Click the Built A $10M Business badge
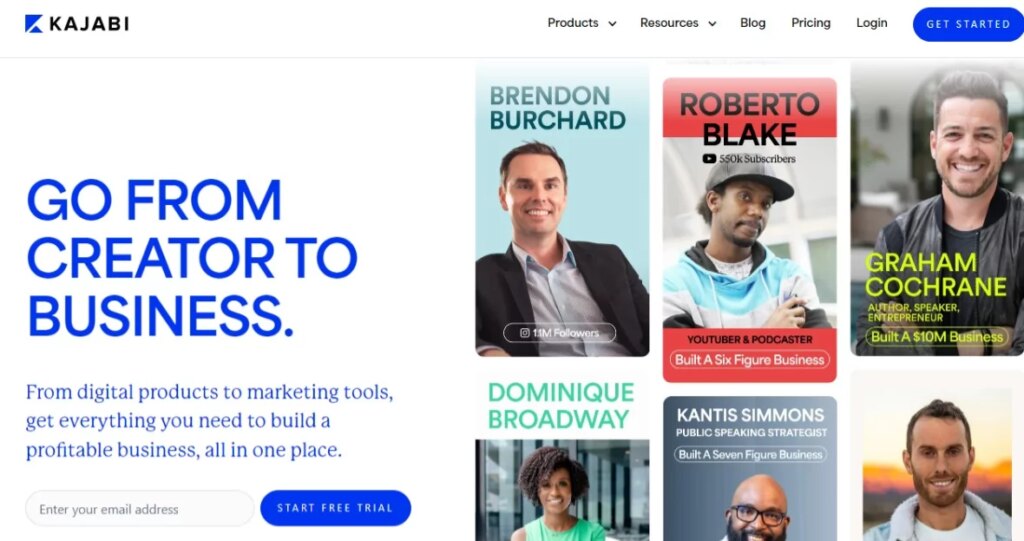This screenshot has height=541, width=1024. [x=936, y=336]
